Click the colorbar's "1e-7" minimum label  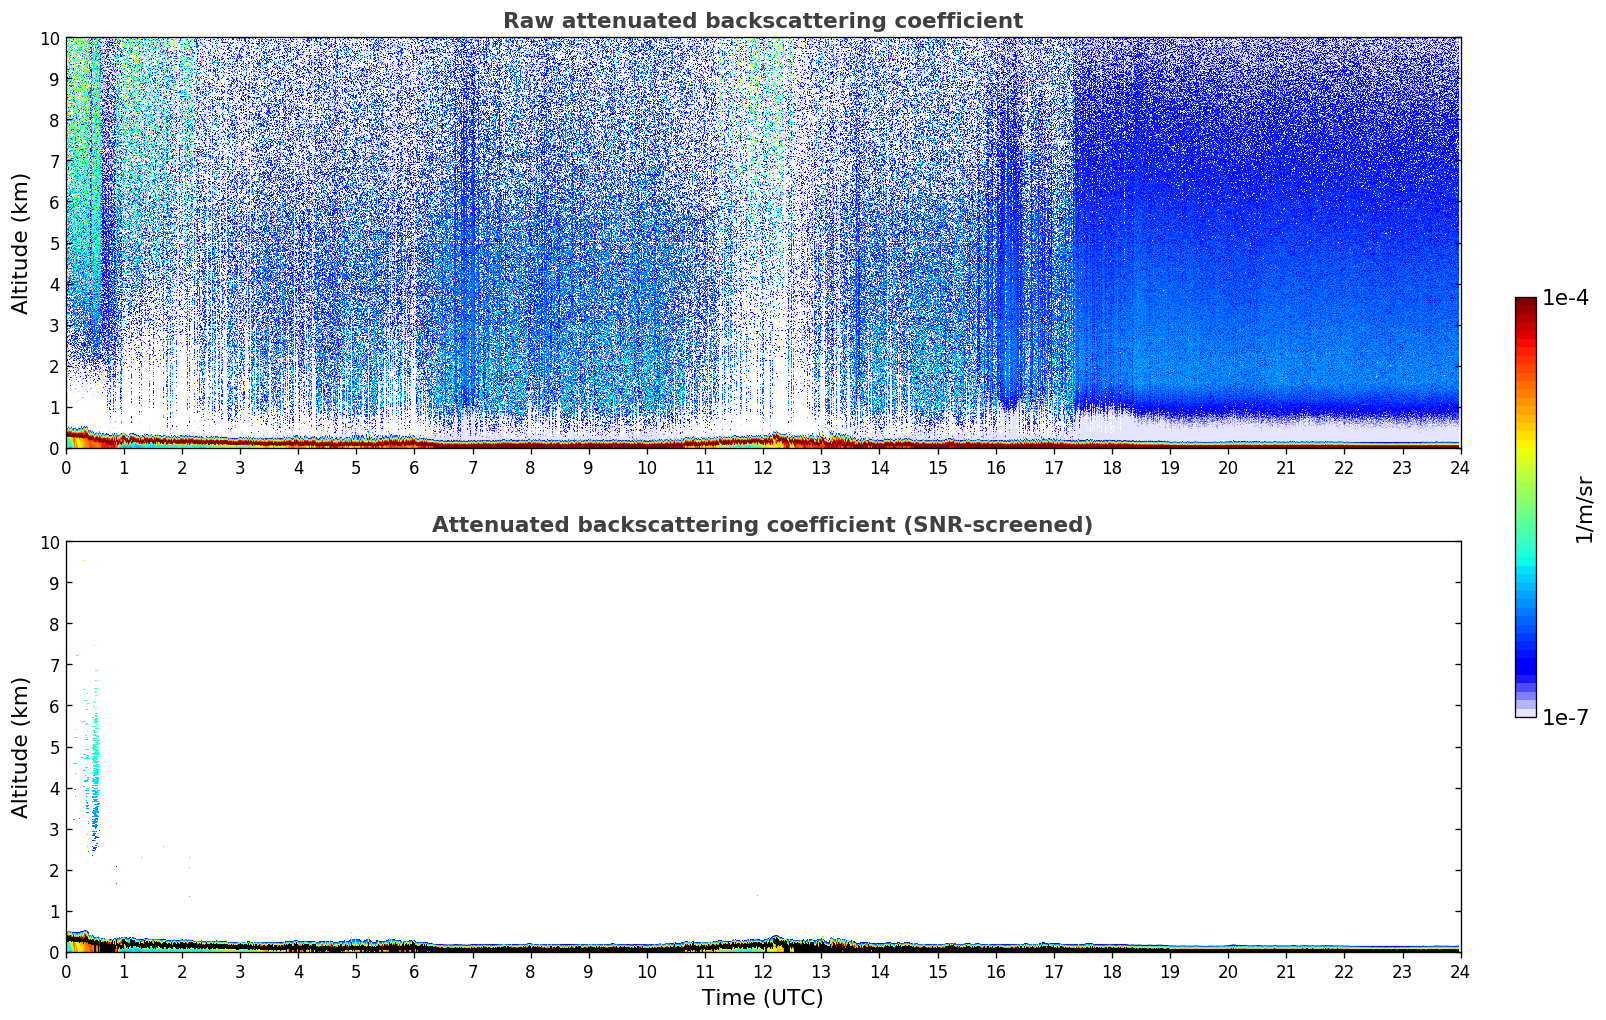tap(1564, 717)
